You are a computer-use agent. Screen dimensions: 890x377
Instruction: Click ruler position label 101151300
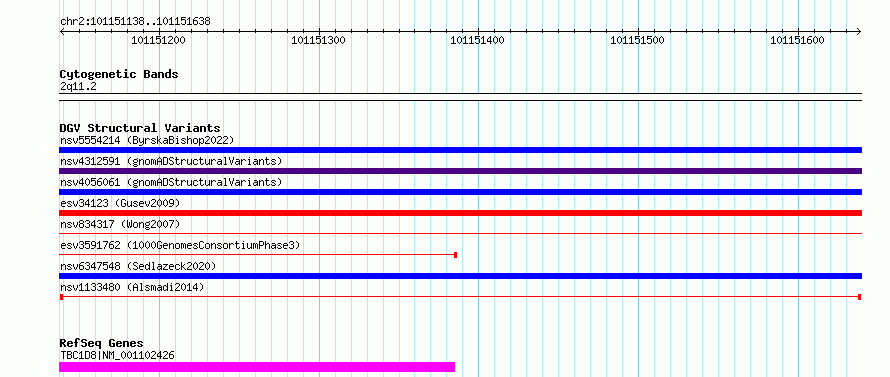pos(318,40)
